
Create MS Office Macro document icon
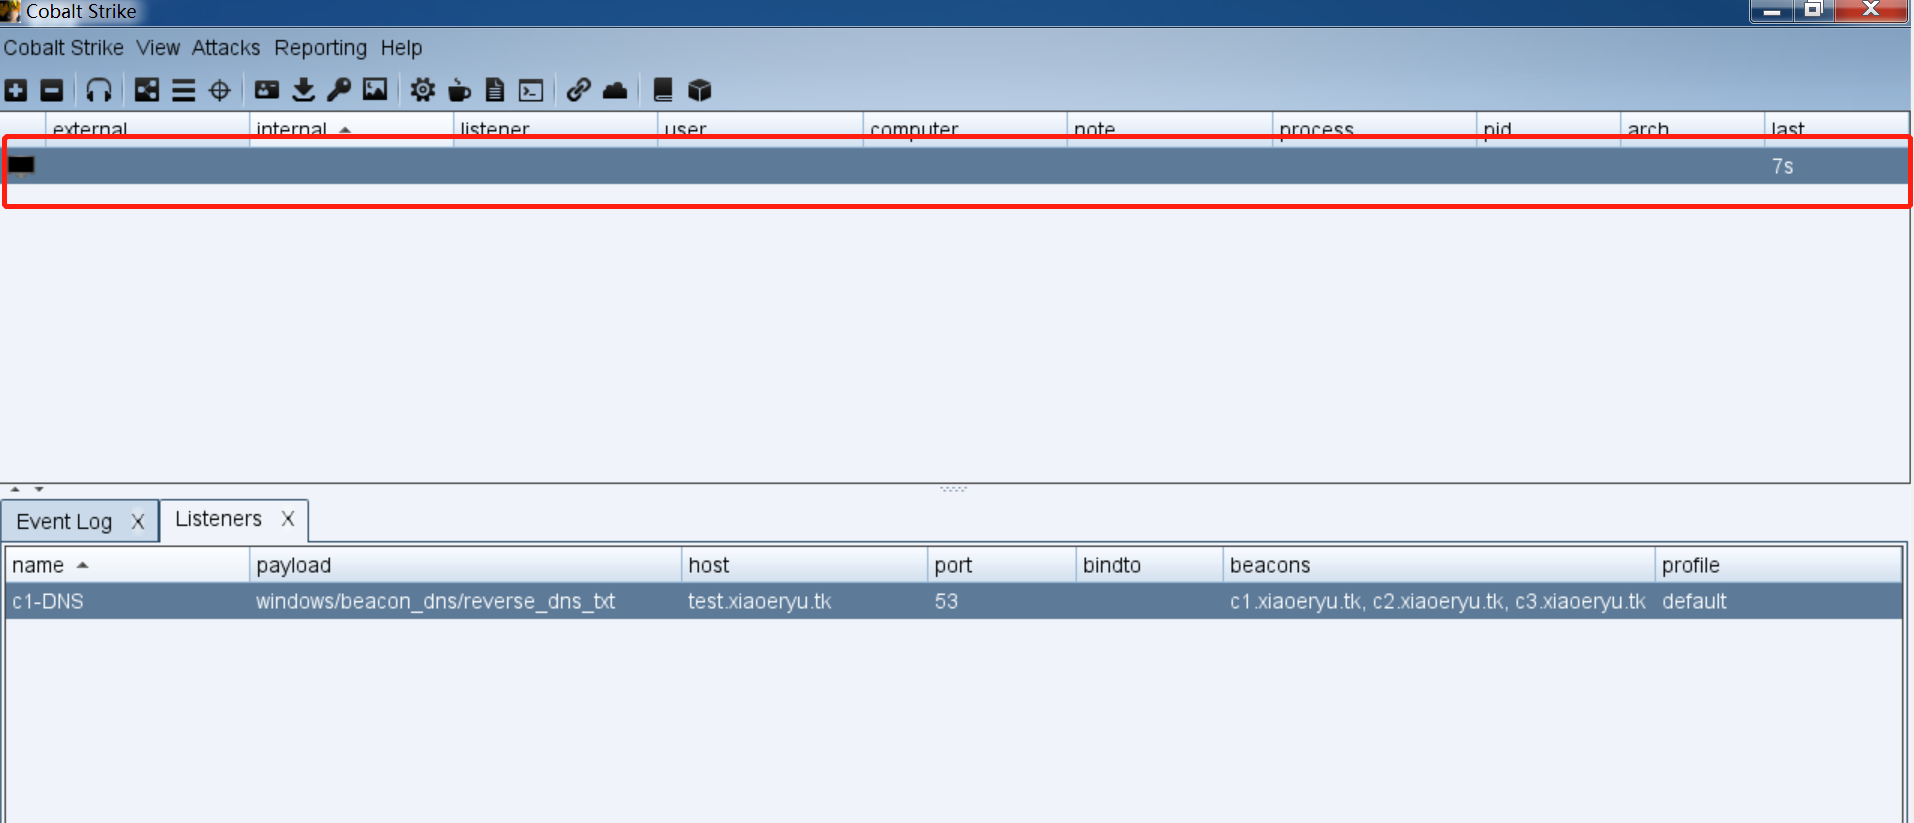pos(495,91)
